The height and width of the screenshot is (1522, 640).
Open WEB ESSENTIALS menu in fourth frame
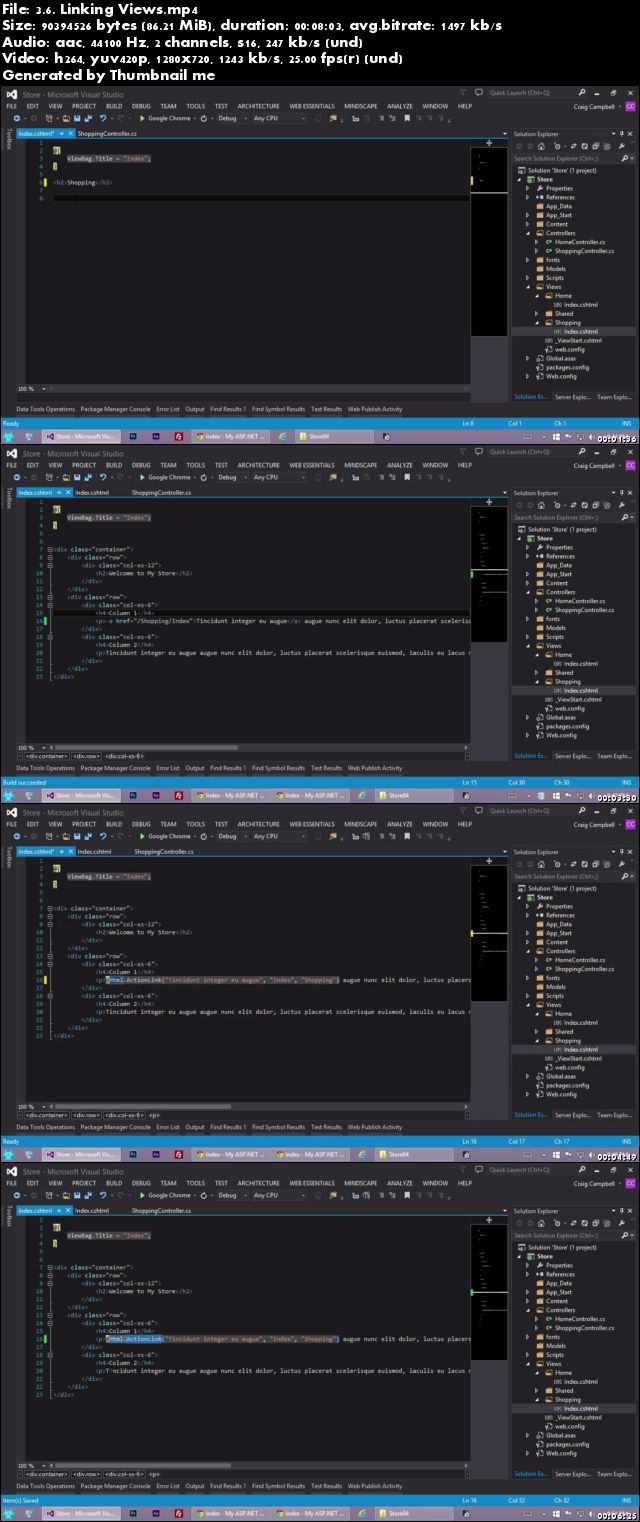click(312, 1183)
